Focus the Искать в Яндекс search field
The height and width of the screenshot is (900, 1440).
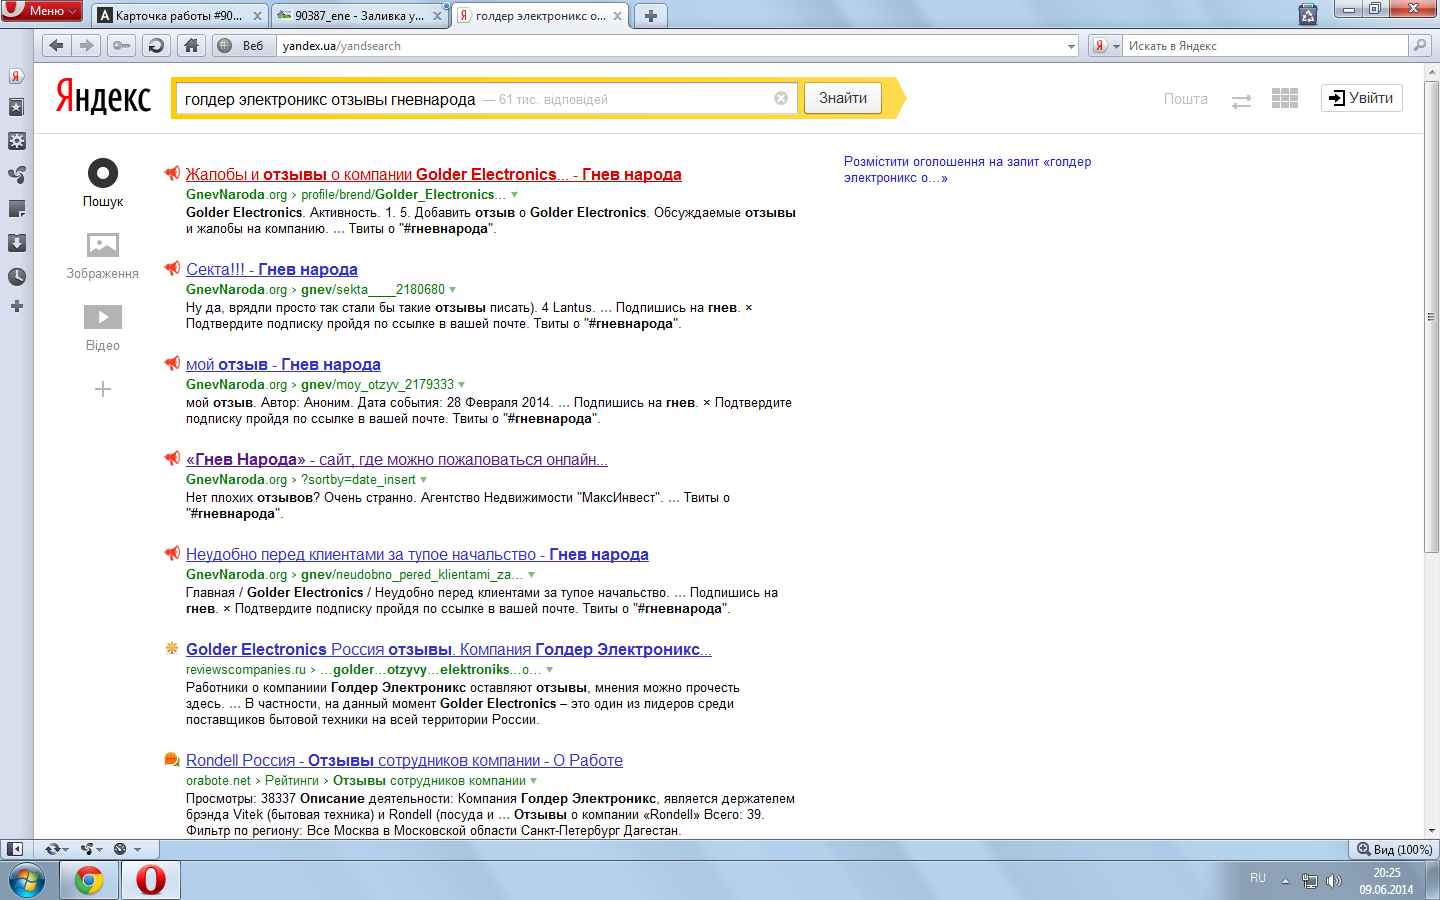click(1265, 46)
